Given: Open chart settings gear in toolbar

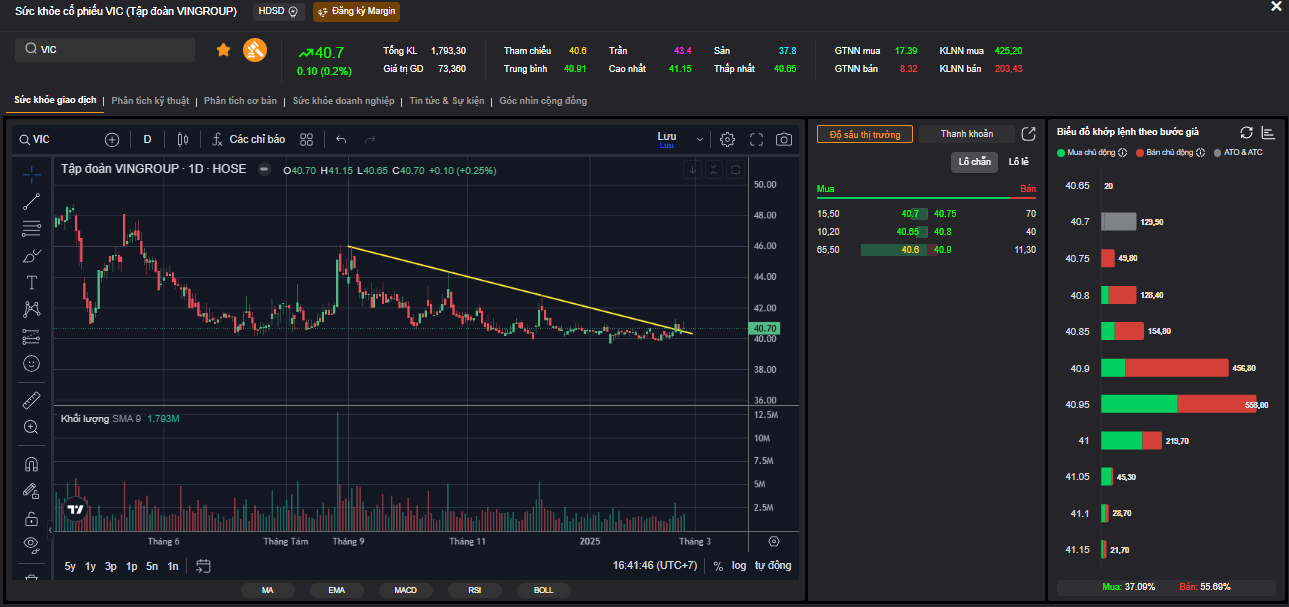Looking at the screenshot, I should tap(728, 140).
